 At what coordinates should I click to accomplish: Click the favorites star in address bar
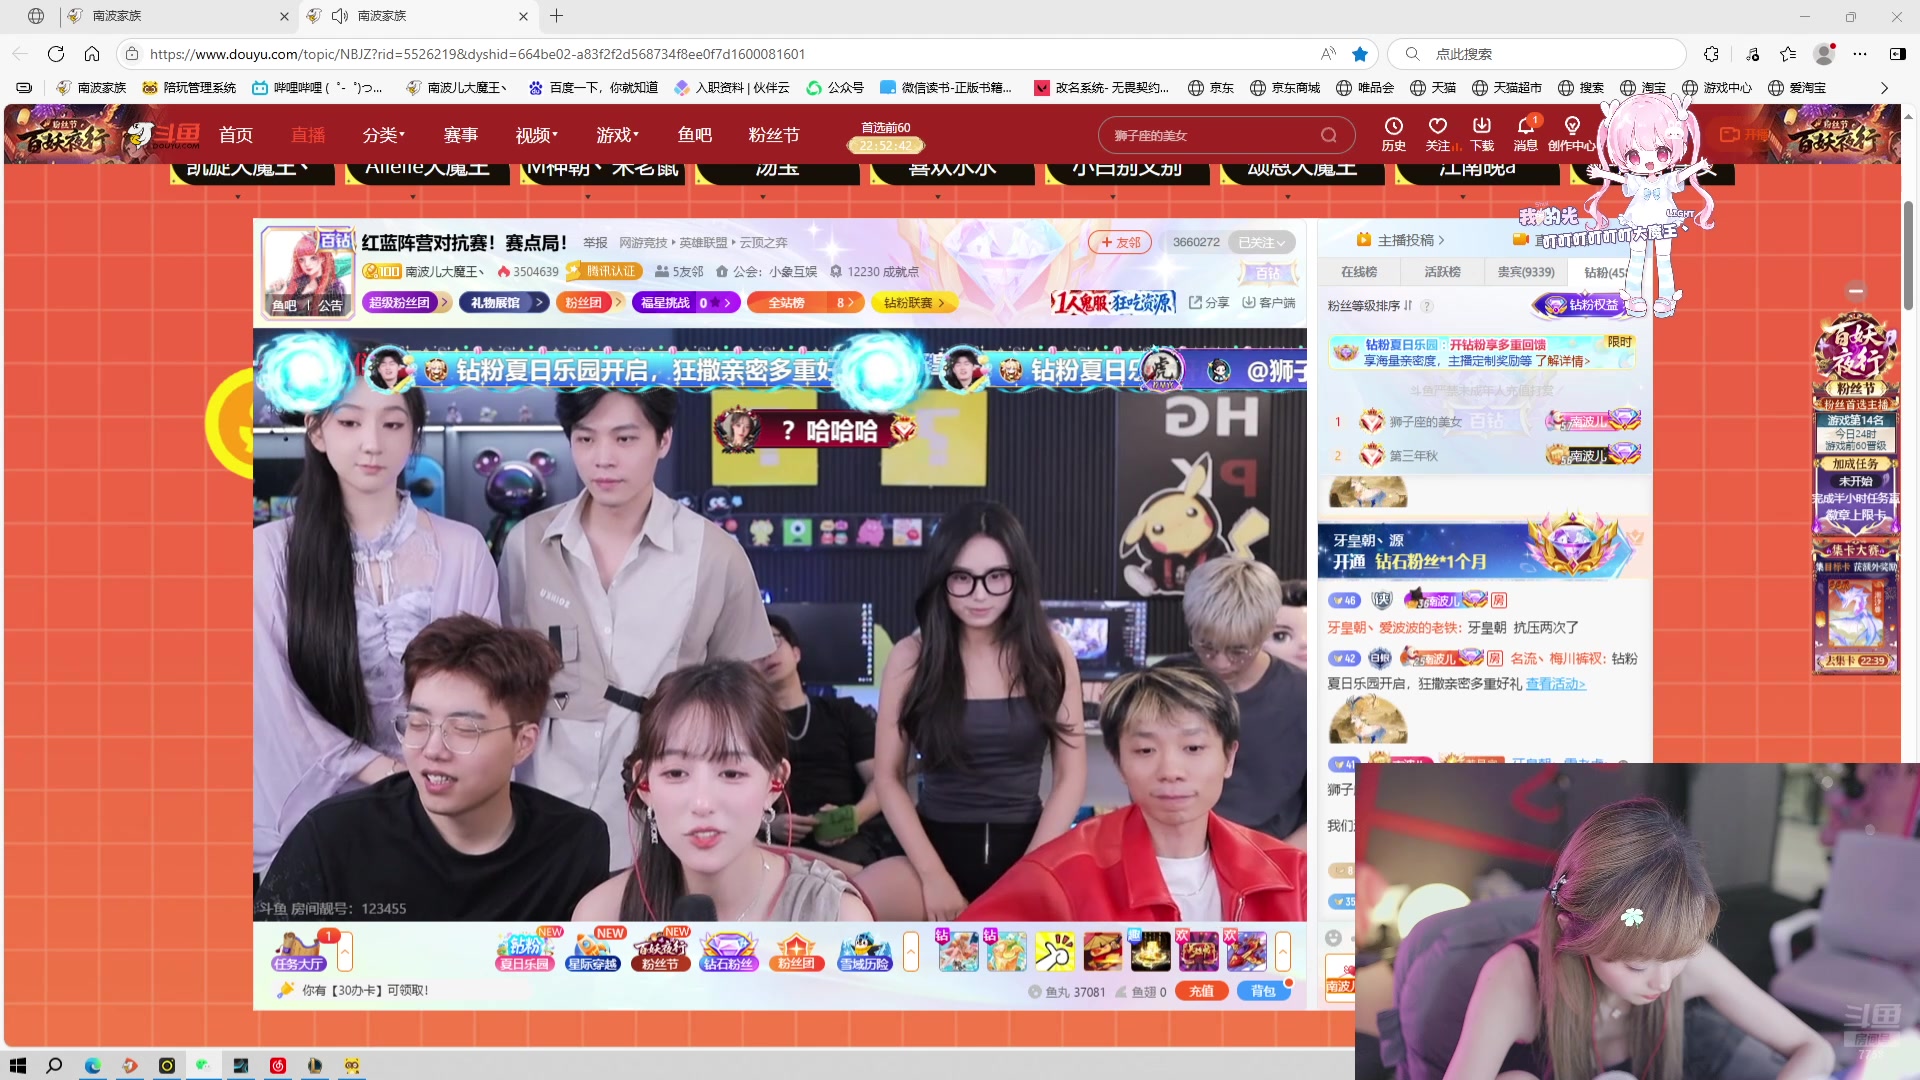coord(1360,54)
